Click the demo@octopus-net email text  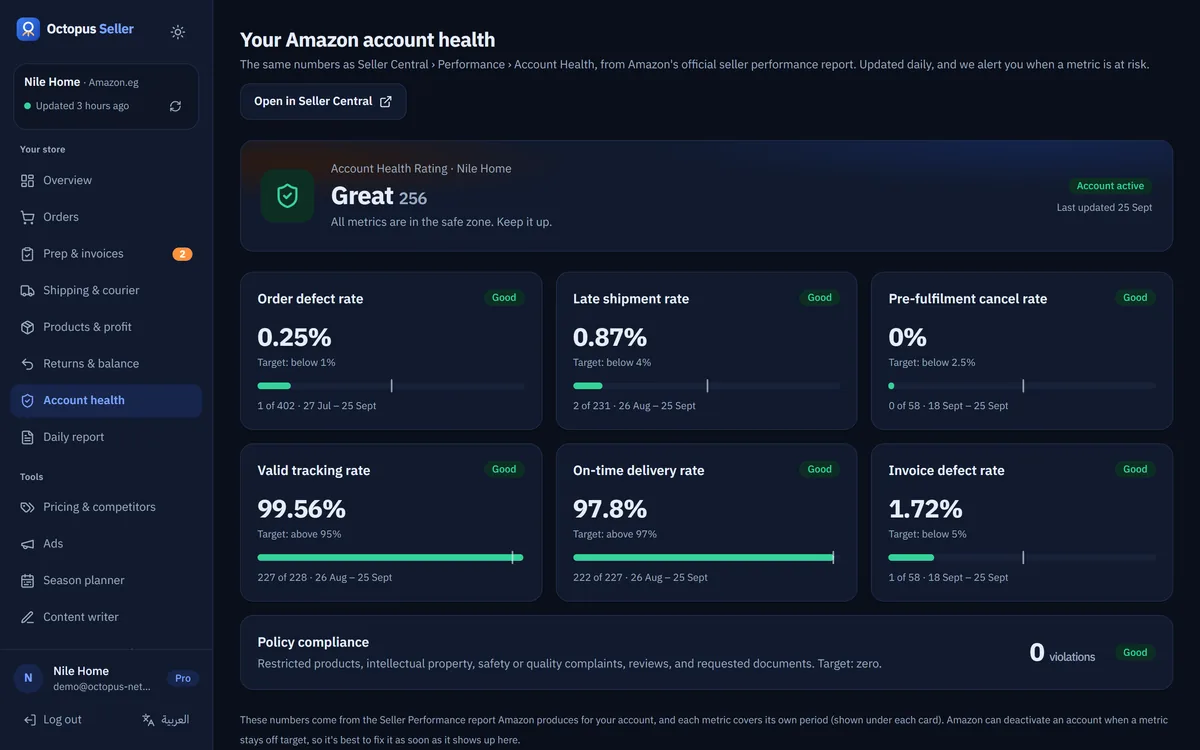[x=102, y=688]
